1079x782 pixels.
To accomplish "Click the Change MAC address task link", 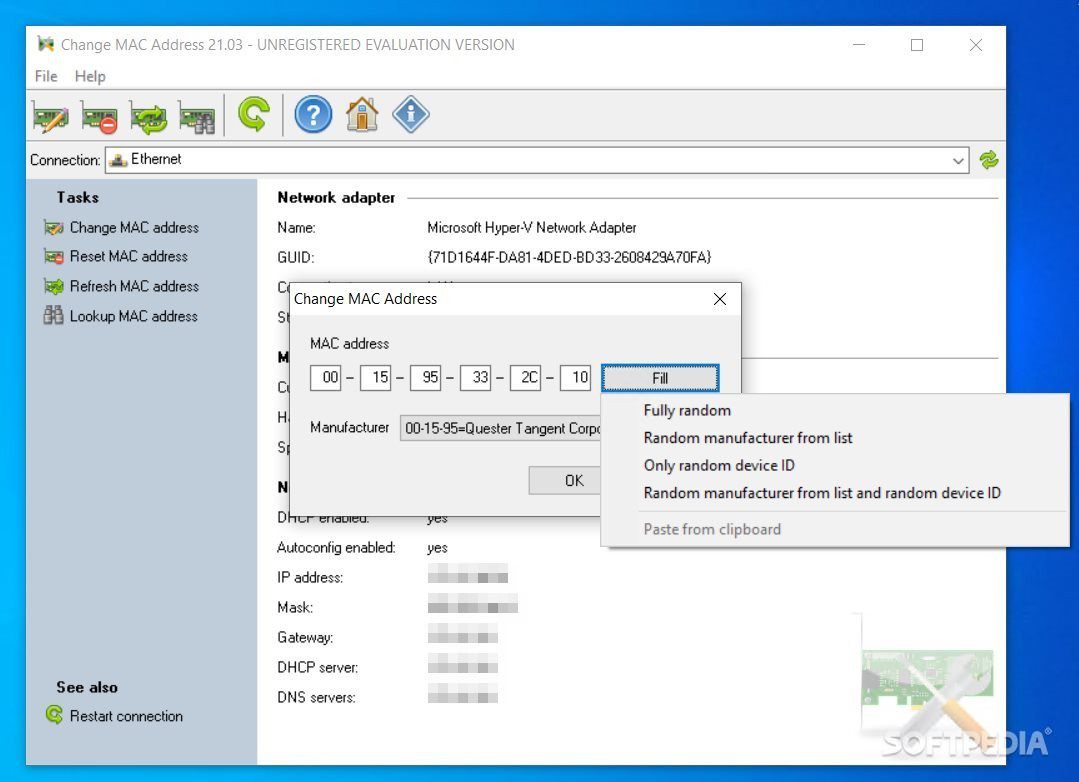I will click(x=134, y=227).
